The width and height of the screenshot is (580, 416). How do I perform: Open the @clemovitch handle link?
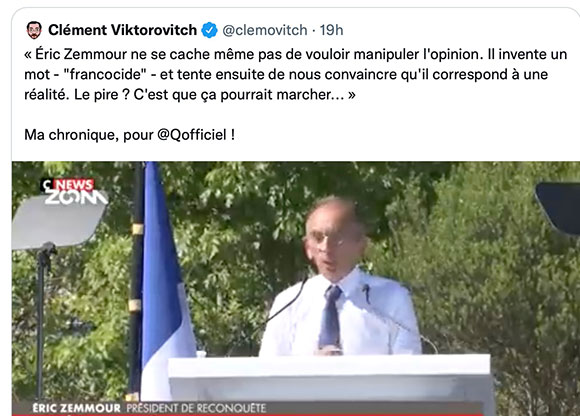[265, 30]
